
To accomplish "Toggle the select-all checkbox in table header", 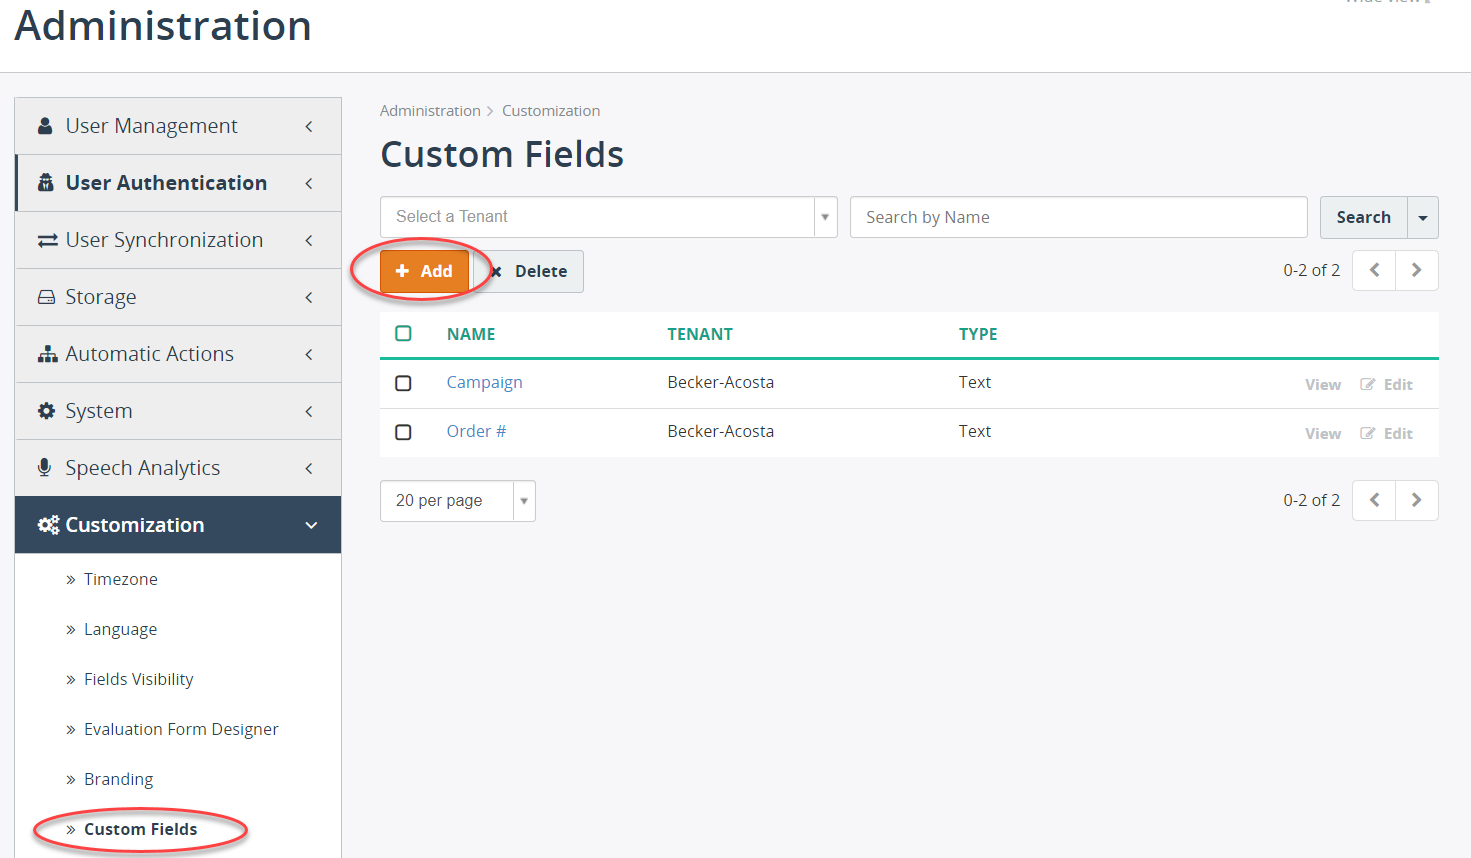I will pyautogui.click(x=403, y=333).
